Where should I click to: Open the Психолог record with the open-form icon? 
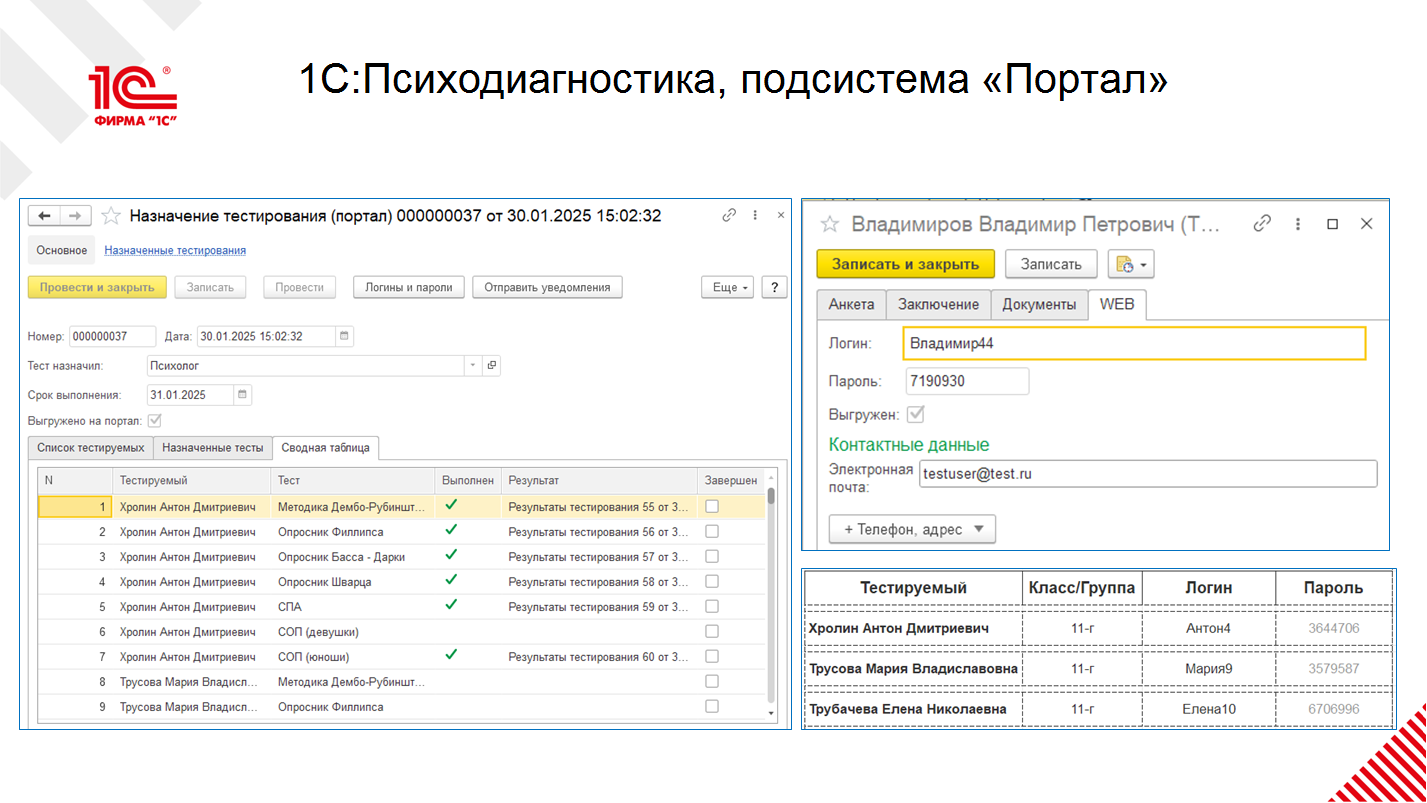[491, 366]
